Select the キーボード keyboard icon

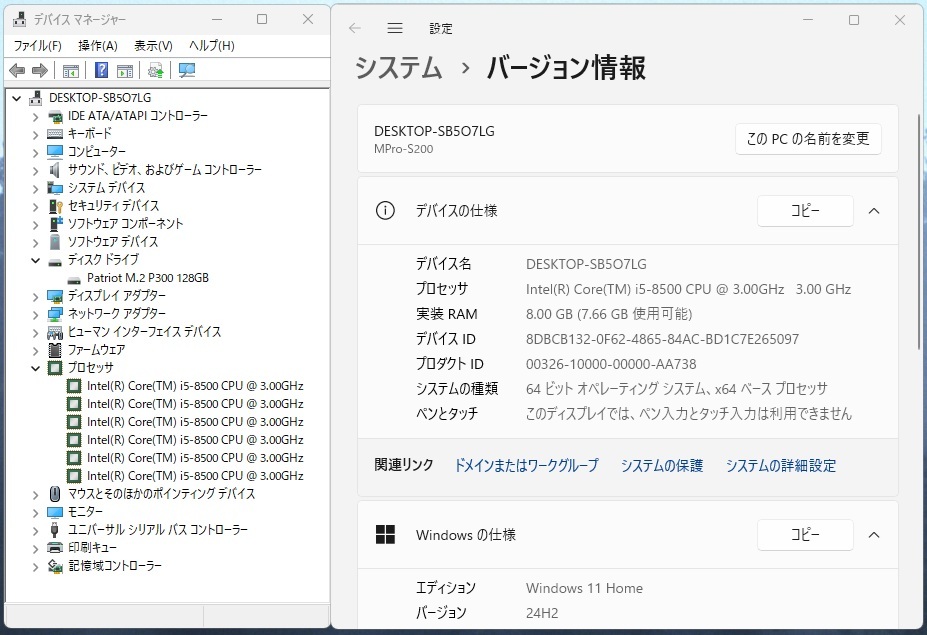[x=55, y=134]
